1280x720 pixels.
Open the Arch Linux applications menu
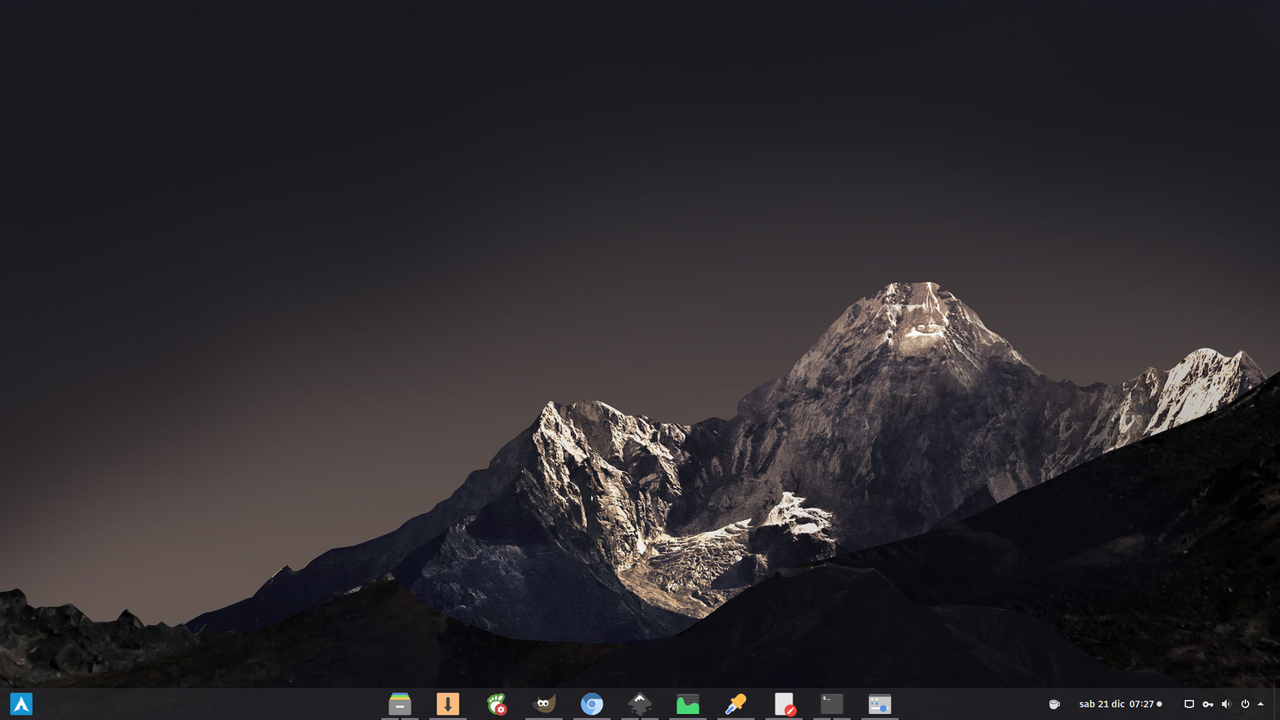[x=21, y=704]
